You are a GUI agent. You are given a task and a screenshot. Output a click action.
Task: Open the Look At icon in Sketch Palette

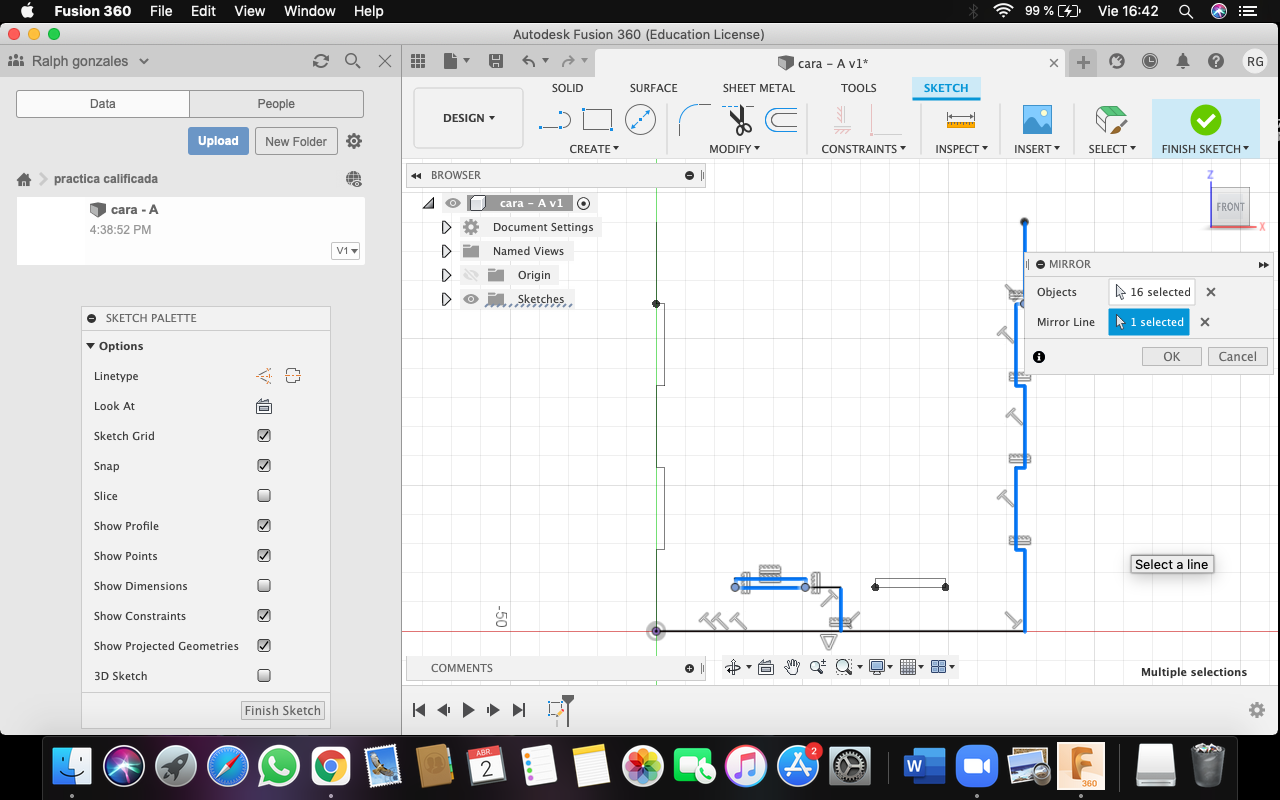tap(264, 406)
